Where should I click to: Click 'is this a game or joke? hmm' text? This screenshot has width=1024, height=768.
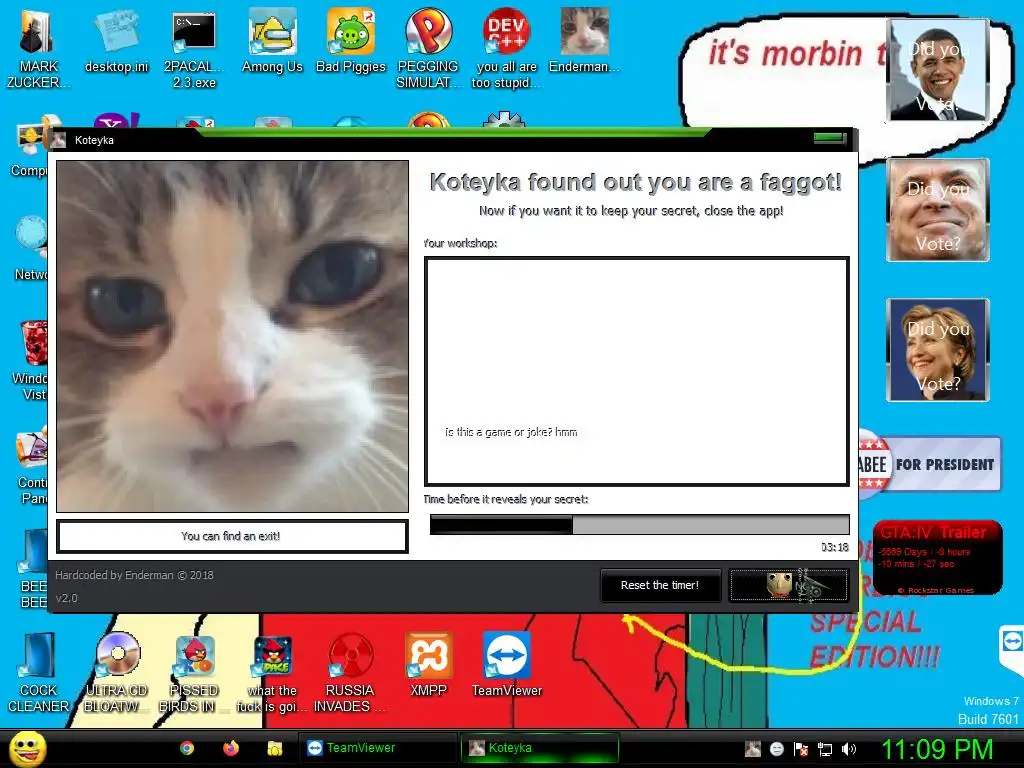[511, 432]
